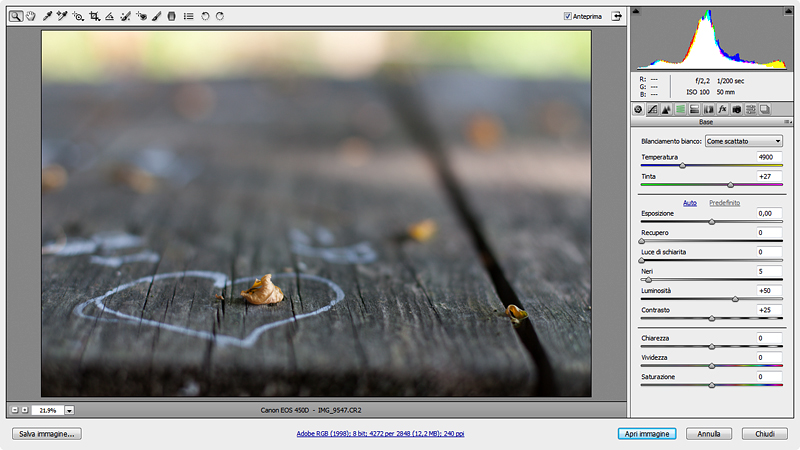The width and height of the screenshot is (800, 450).
Task: Select the Crop tool
Action: pos(94,17)
